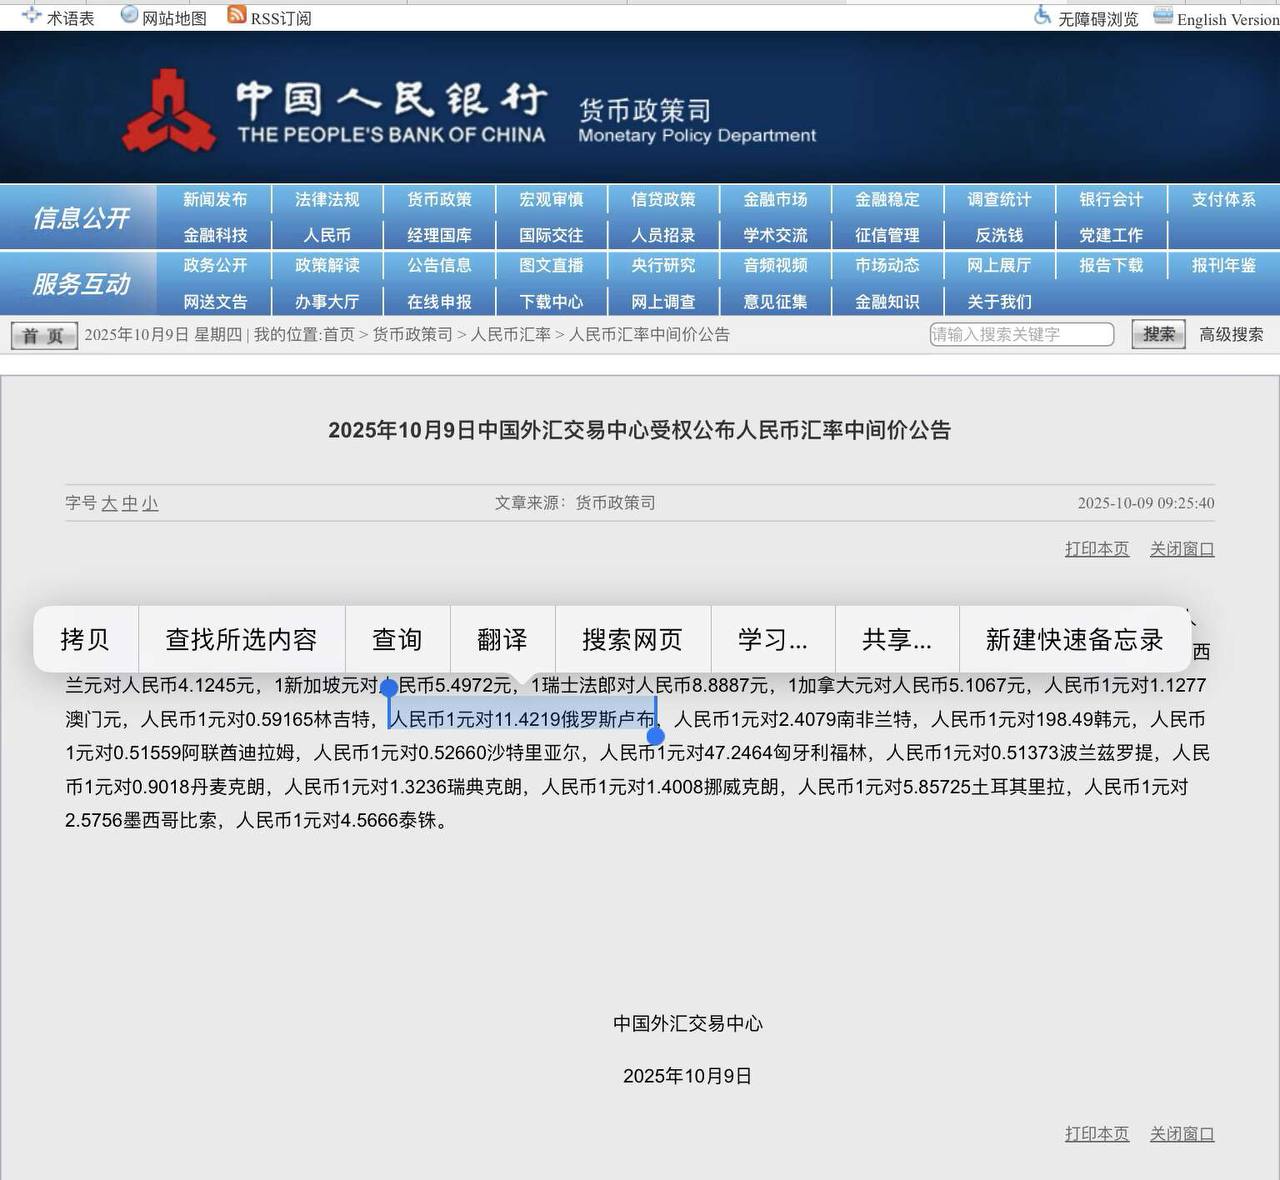1280x1180 pixels.
Task: Click the People's Bank of China logo
Action: tap(169, 110)
